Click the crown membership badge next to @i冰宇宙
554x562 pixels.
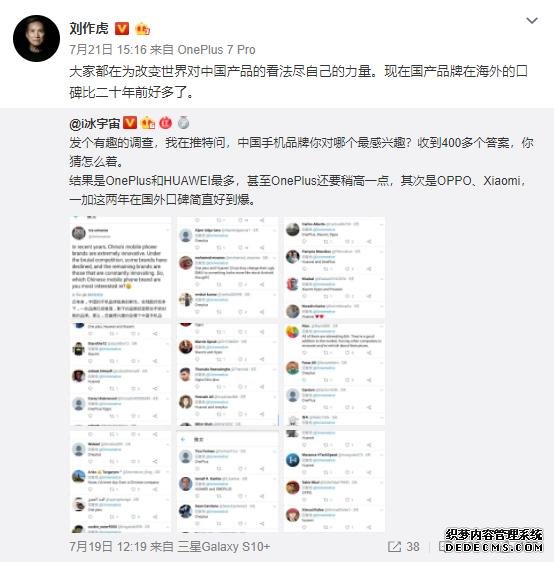(x=148, y=123)
